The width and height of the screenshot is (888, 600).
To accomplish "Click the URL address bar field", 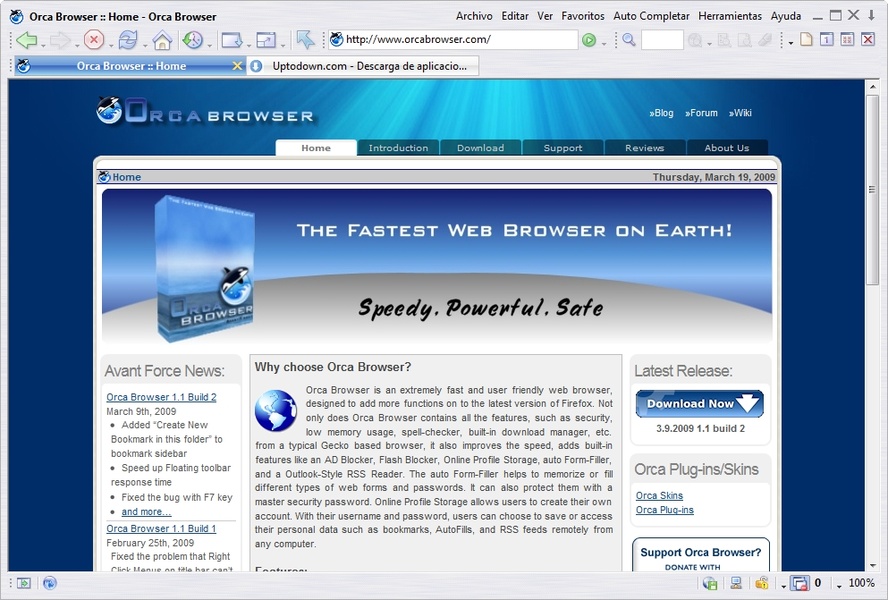I will pyautogui.click(x=453, y=39).
